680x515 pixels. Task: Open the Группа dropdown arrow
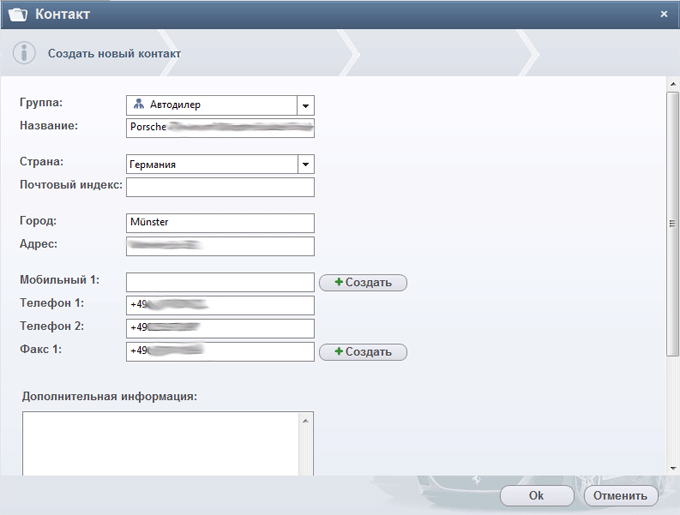[x=306, y=106]
